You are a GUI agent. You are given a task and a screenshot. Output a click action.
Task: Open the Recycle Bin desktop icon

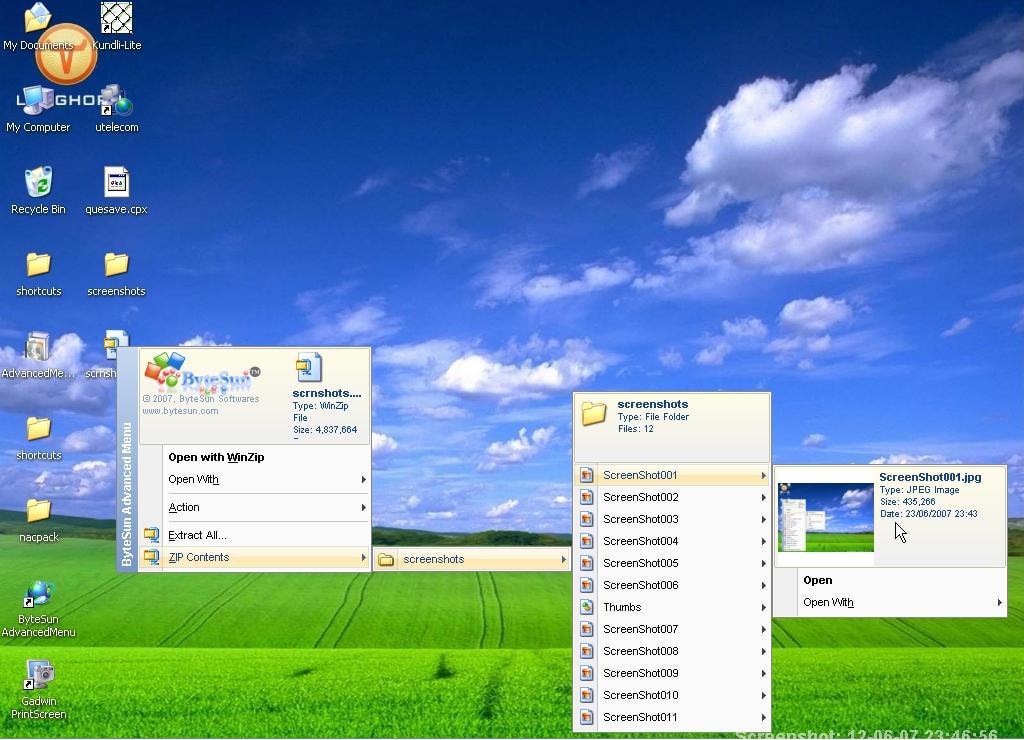tap(38, 184)
